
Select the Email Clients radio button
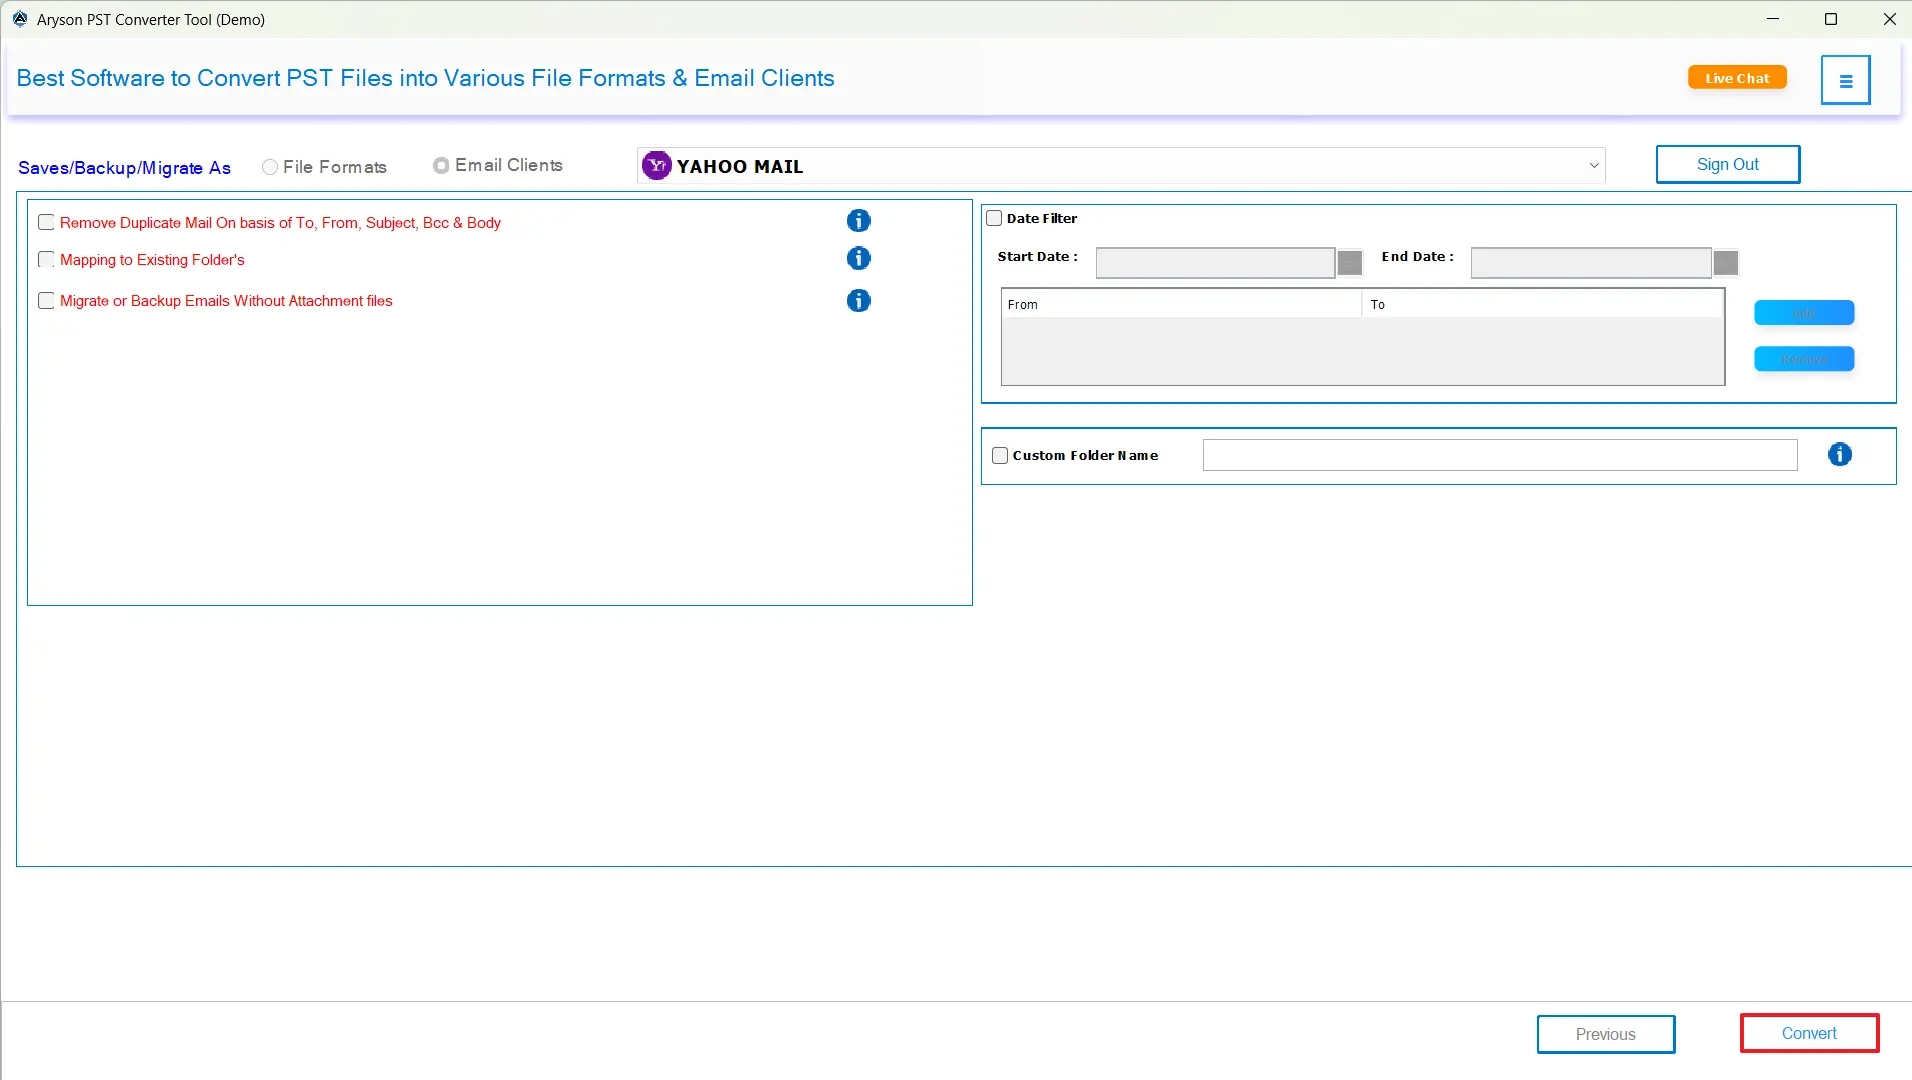coord(441,165)
